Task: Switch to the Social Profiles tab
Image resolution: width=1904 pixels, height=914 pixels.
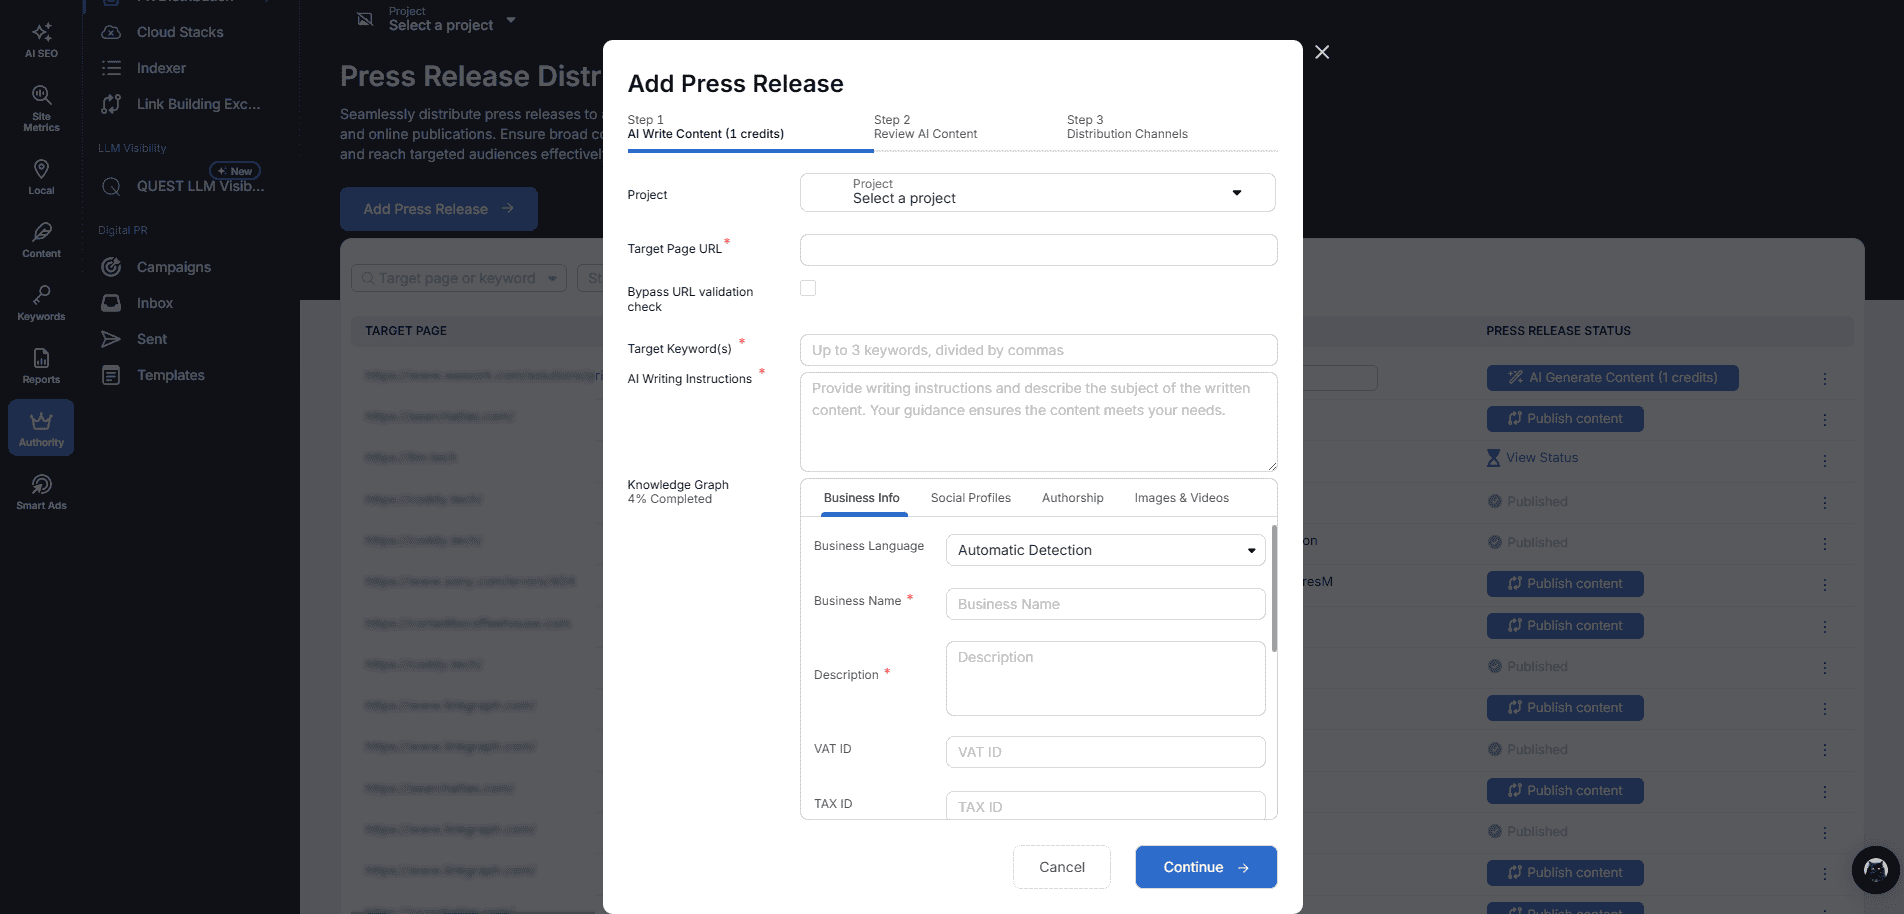Action: [x=970, y=498]
